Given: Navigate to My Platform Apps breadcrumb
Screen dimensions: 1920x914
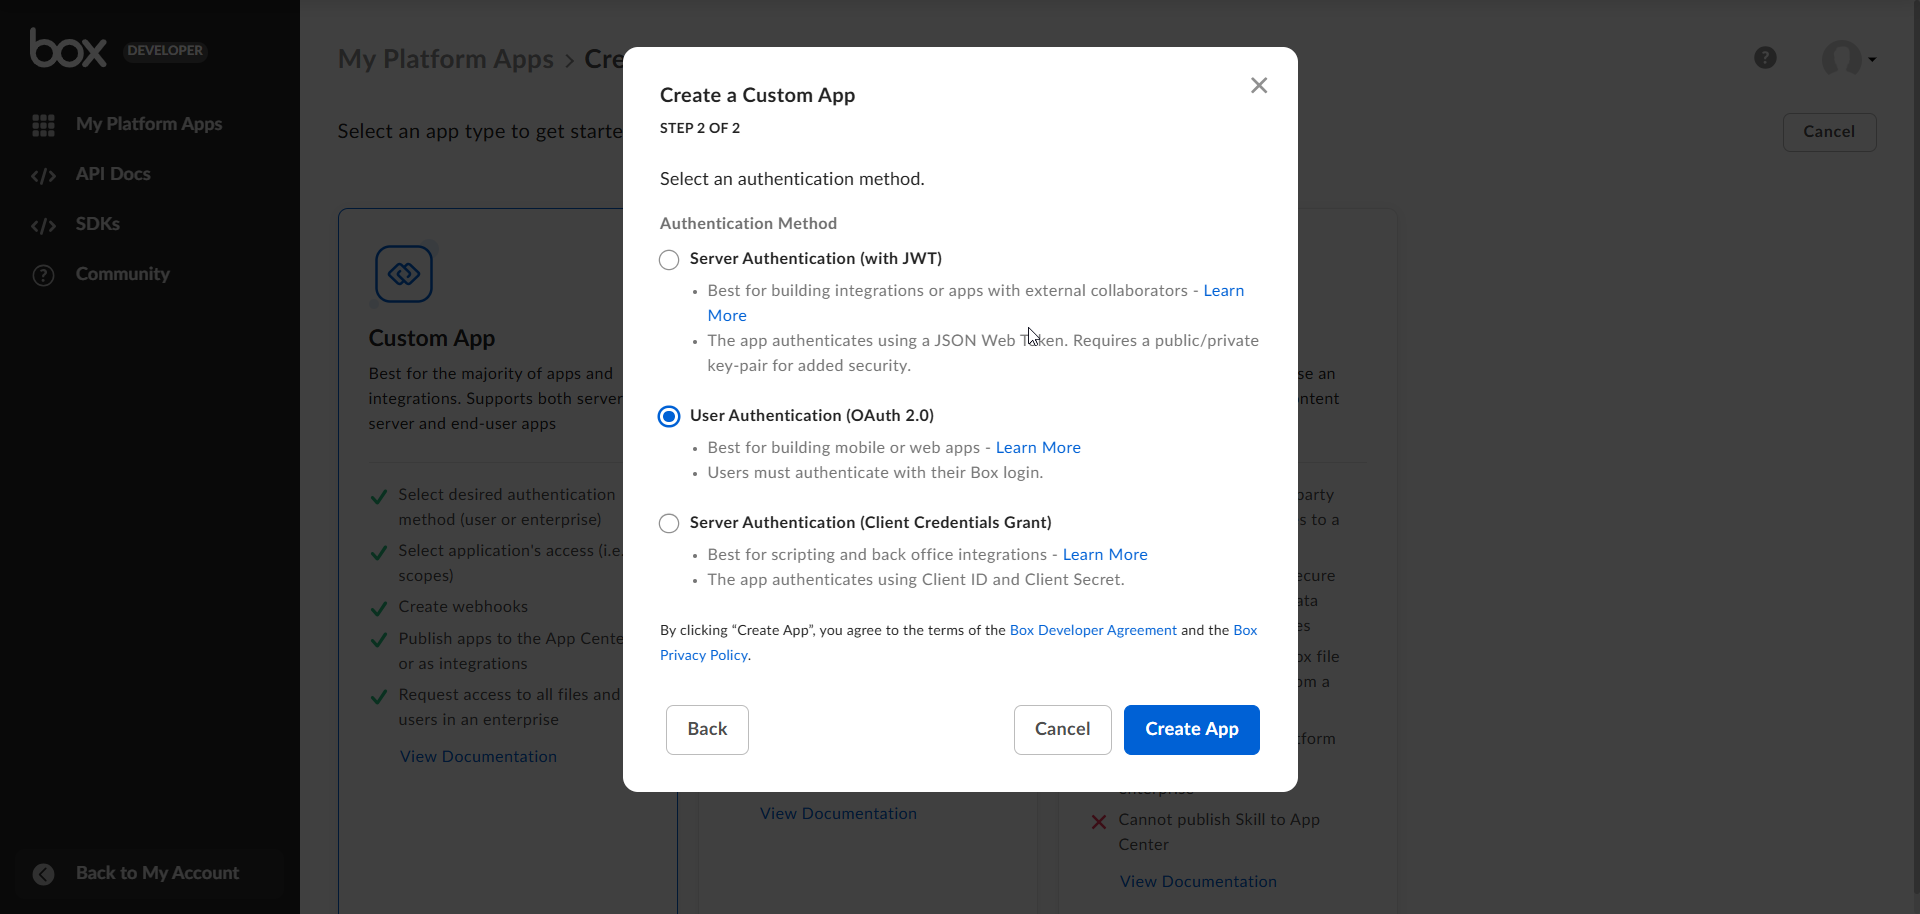Looking at the screenshot, I should pyautogui.click(x=445, y=60).
